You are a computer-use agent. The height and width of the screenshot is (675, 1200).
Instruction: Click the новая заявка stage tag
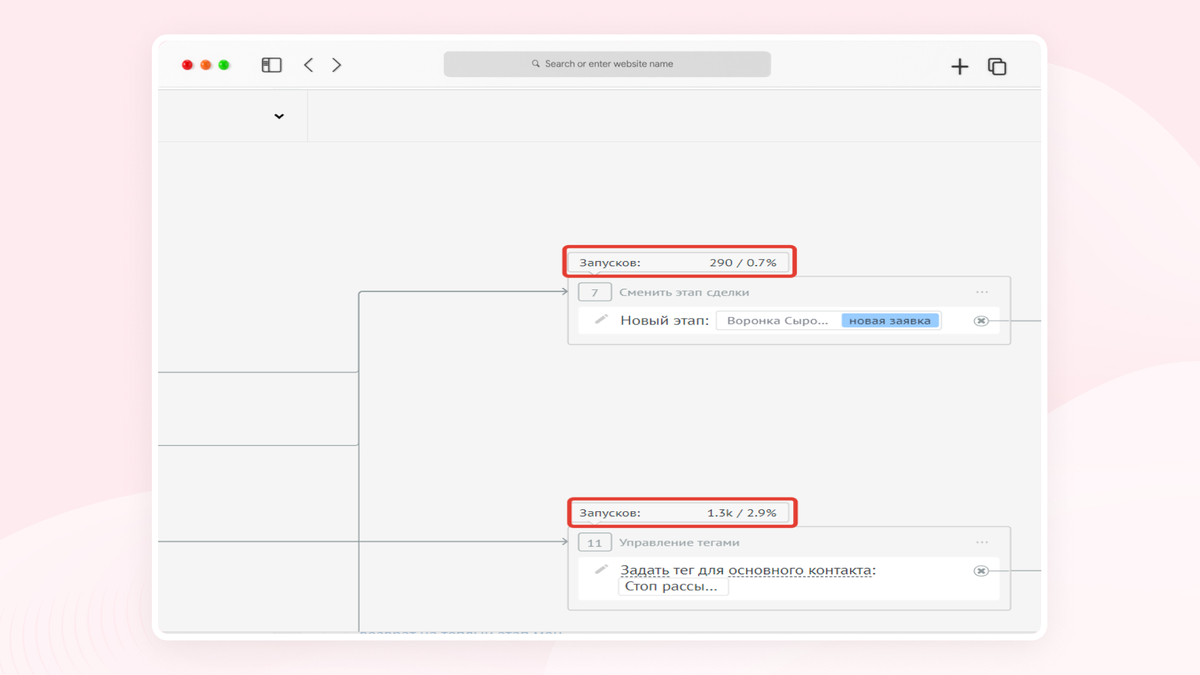[x=890, y=321]
